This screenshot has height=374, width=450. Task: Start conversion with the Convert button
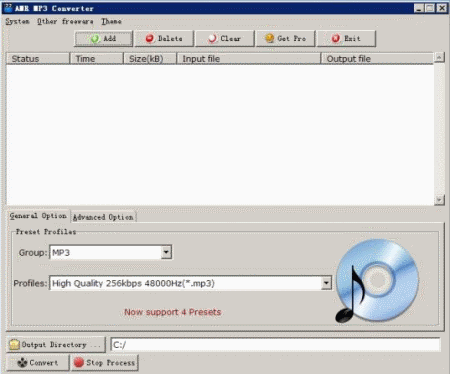tap(38, 362)
